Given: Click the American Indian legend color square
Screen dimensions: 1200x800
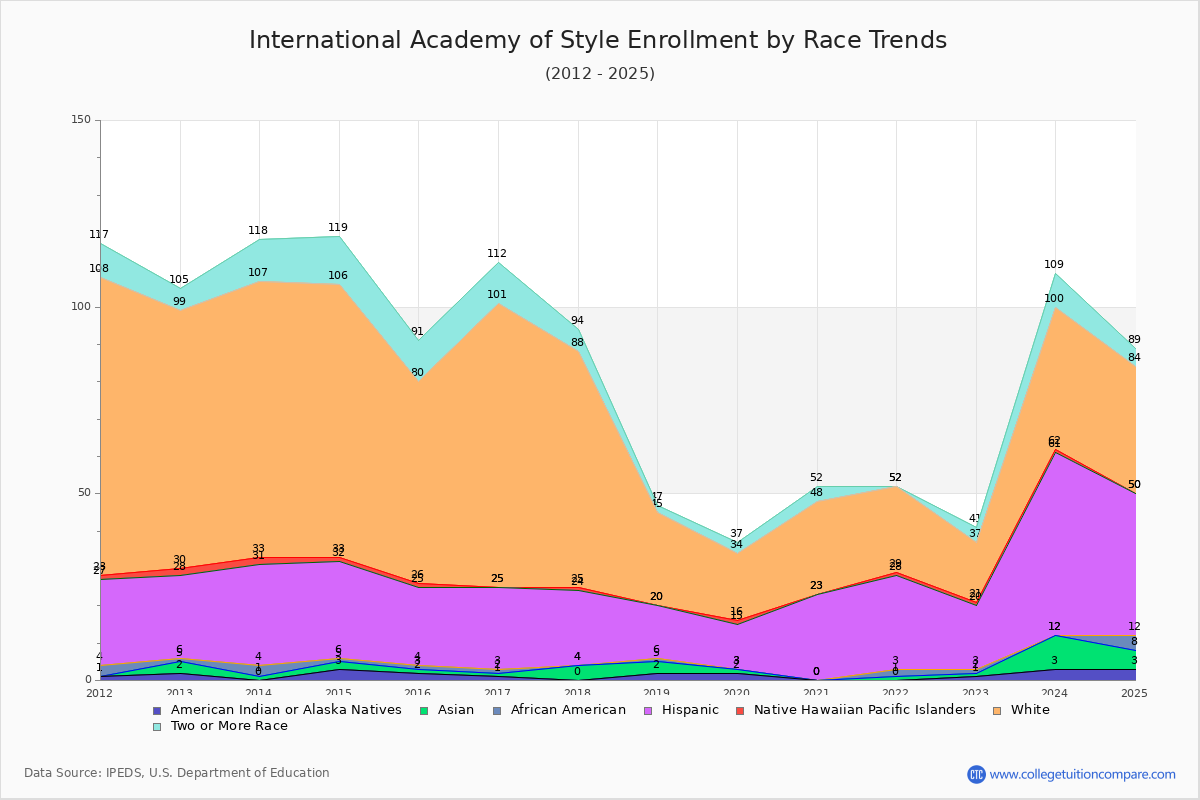Looking at the screenshot, I should coord(157,710).
